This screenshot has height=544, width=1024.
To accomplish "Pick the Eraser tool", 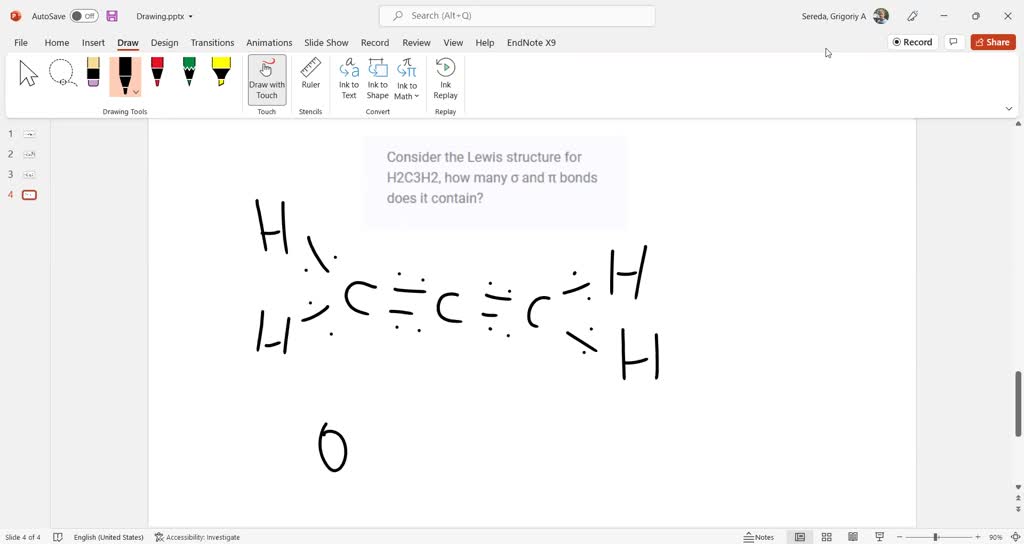I will coord(93,73).
